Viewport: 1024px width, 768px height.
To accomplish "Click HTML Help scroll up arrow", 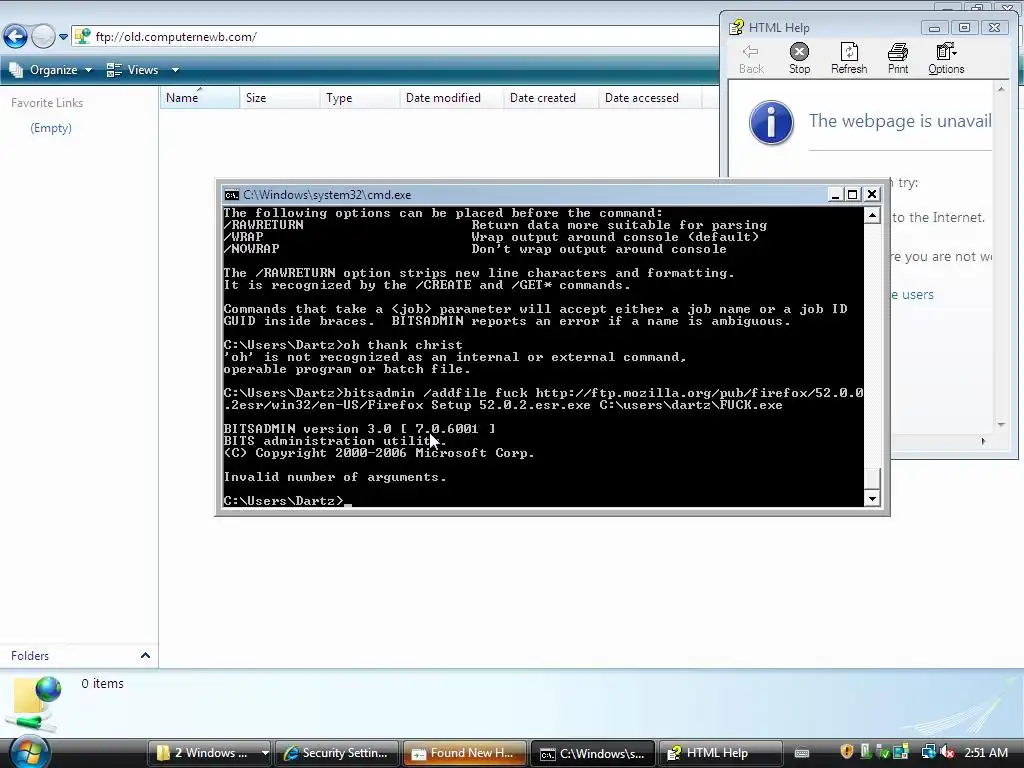I will 1001,89.
